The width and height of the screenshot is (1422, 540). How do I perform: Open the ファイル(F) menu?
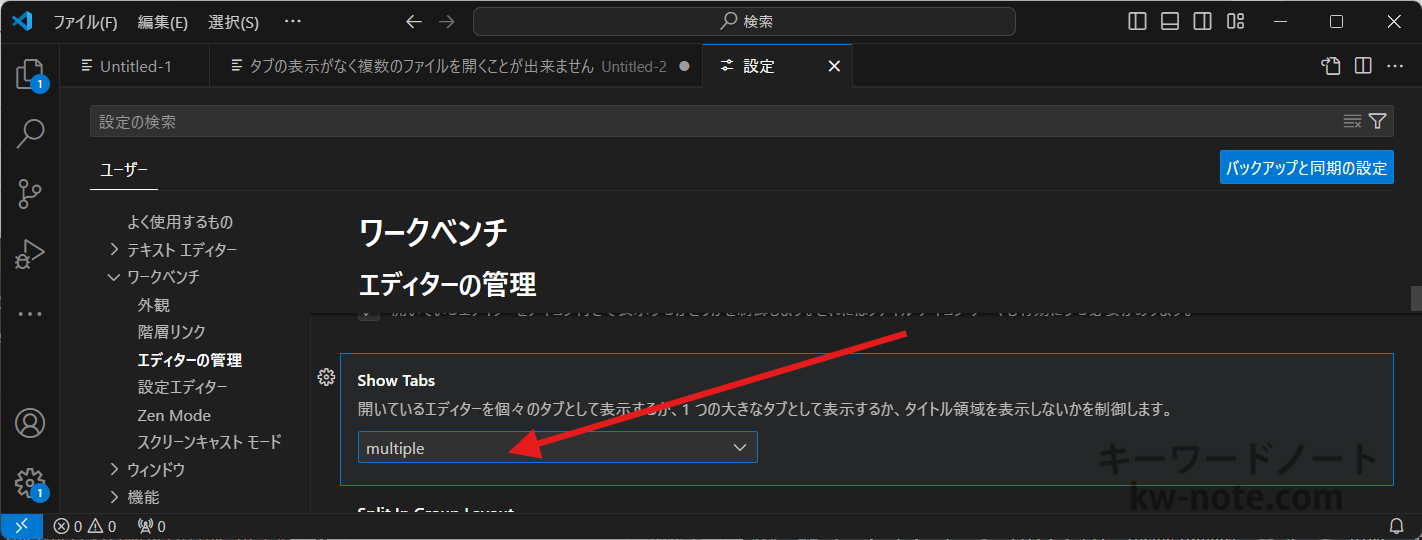coord(84,21)
